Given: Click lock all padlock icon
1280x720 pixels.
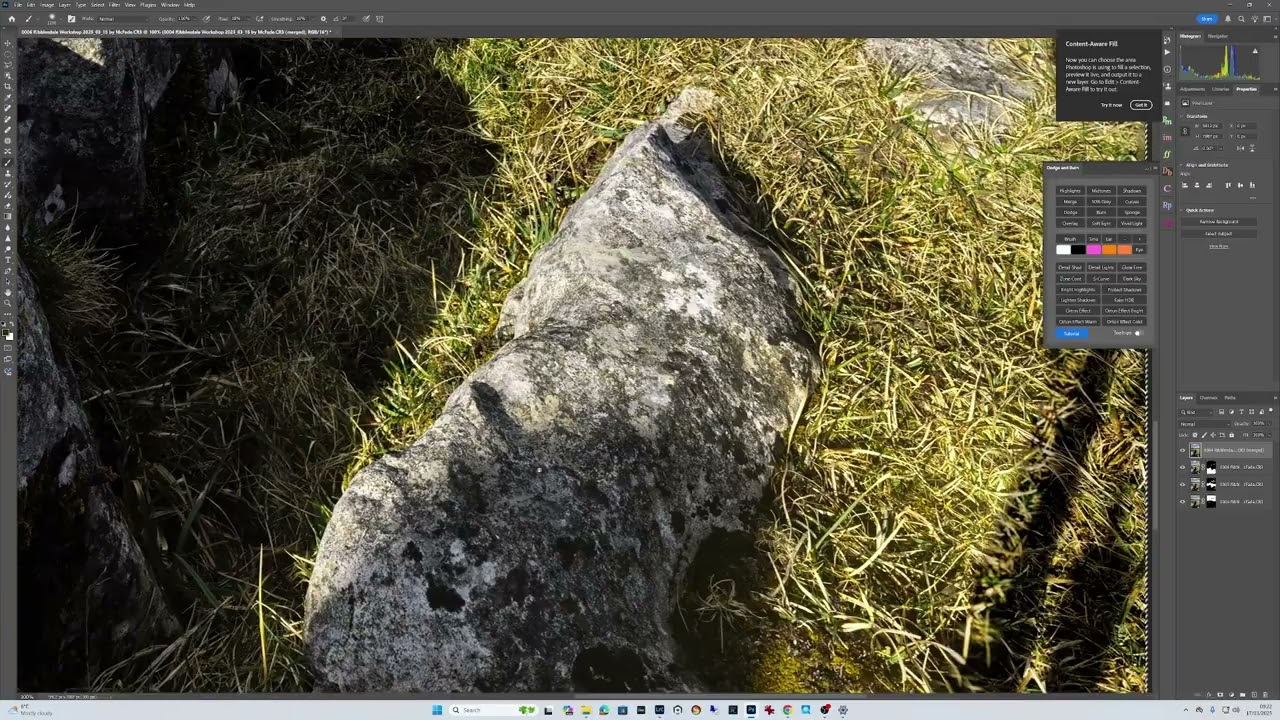Looking at the screenshot, I should (1232, 435).
